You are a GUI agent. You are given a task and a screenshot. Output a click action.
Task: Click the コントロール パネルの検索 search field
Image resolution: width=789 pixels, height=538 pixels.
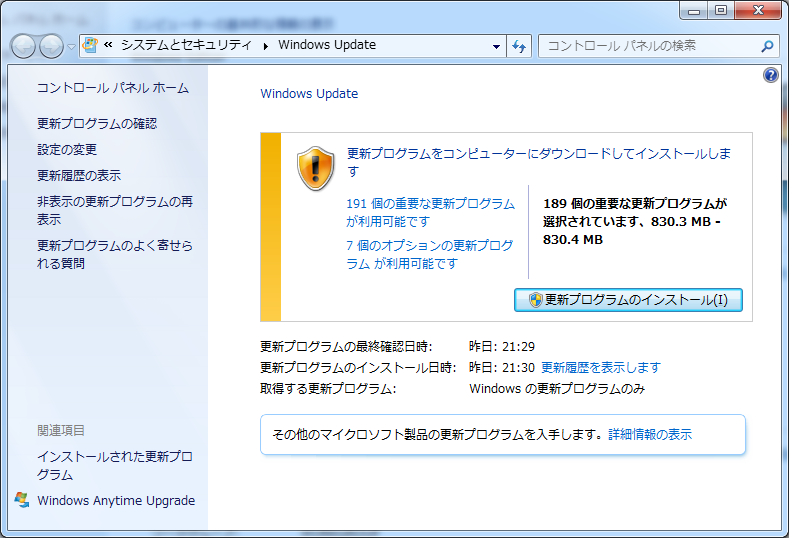[x=659, y=46]
